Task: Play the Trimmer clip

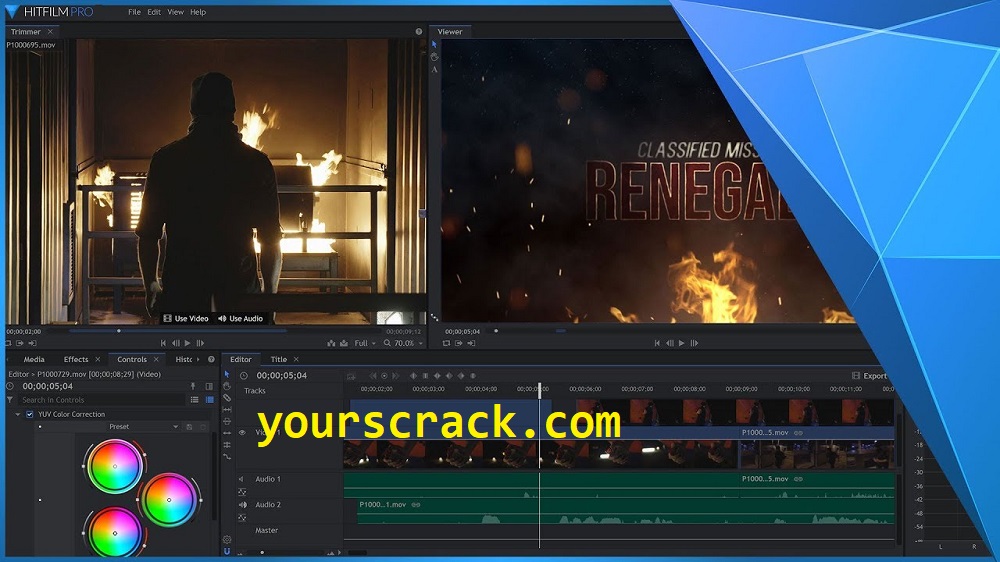Action: [188, 343]
